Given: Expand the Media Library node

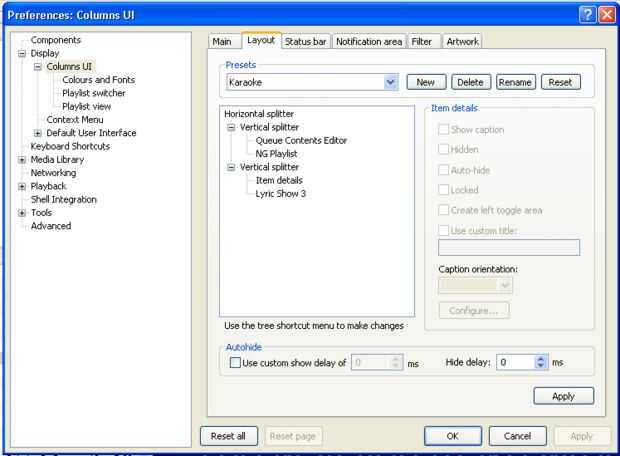Looking at the screenshot, I should (x=22, y=160).
